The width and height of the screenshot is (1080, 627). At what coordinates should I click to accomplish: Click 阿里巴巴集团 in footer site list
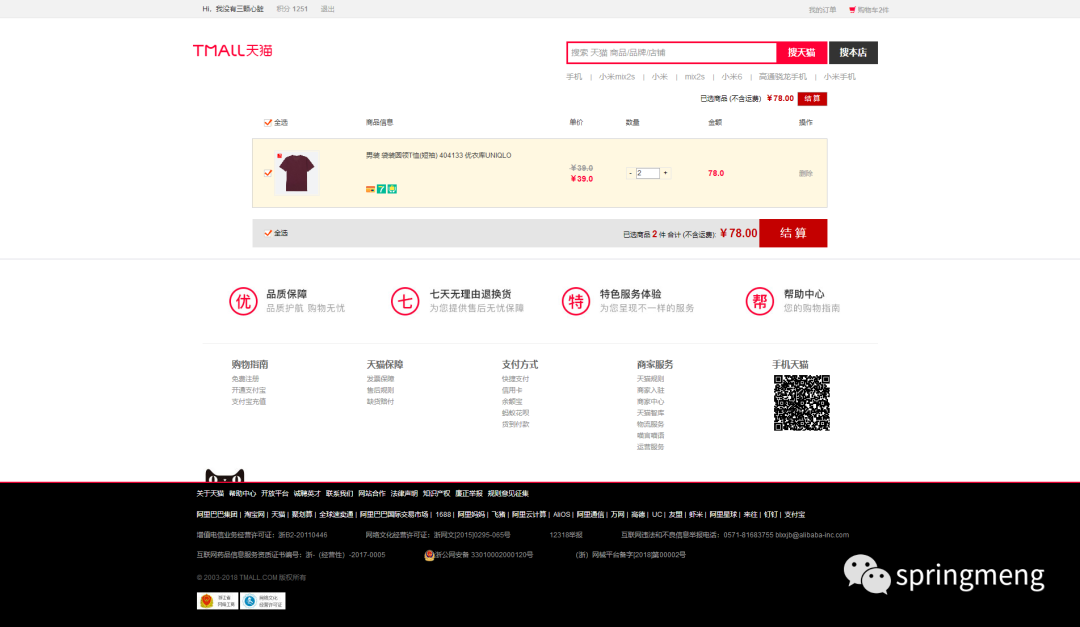(217, 515)
